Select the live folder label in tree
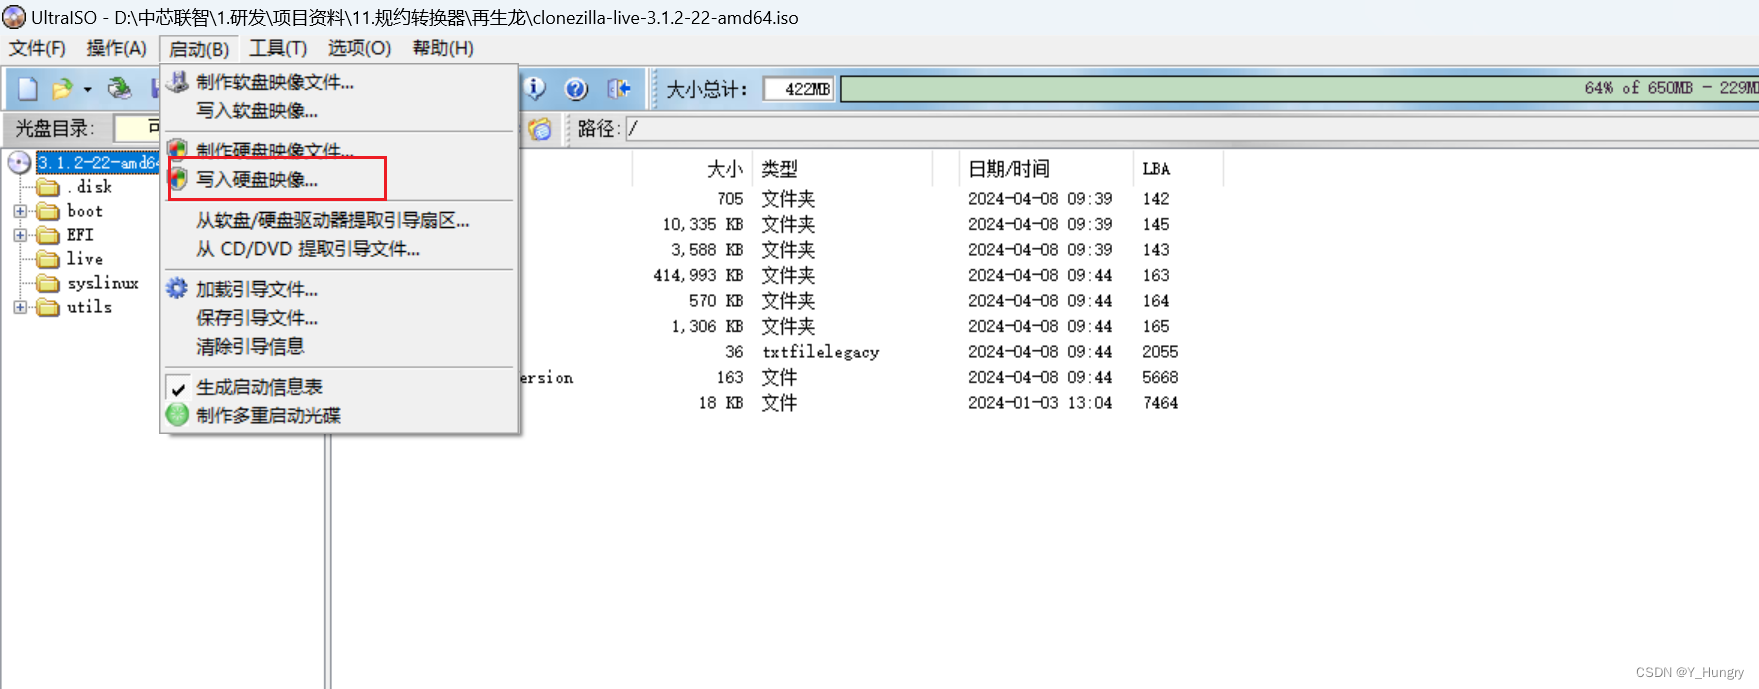The image size is (1759, 689). coord(85,259)
